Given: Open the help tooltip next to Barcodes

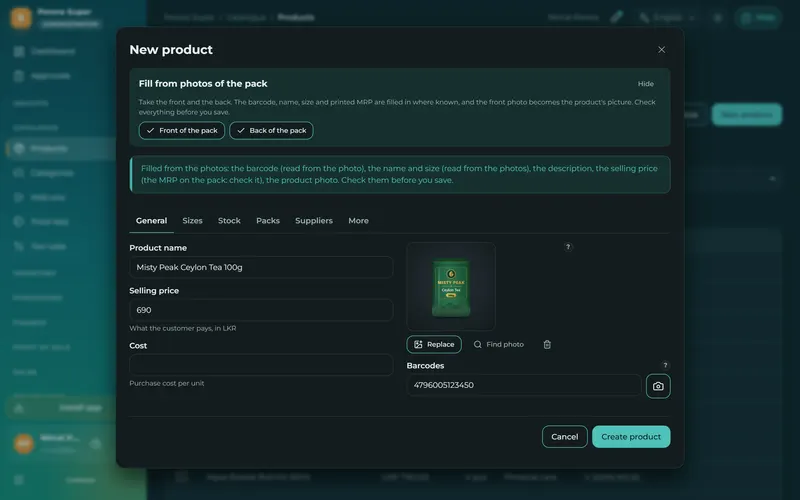Looking at the screenshot, I should pyautogui.click(x=665, y=365).
